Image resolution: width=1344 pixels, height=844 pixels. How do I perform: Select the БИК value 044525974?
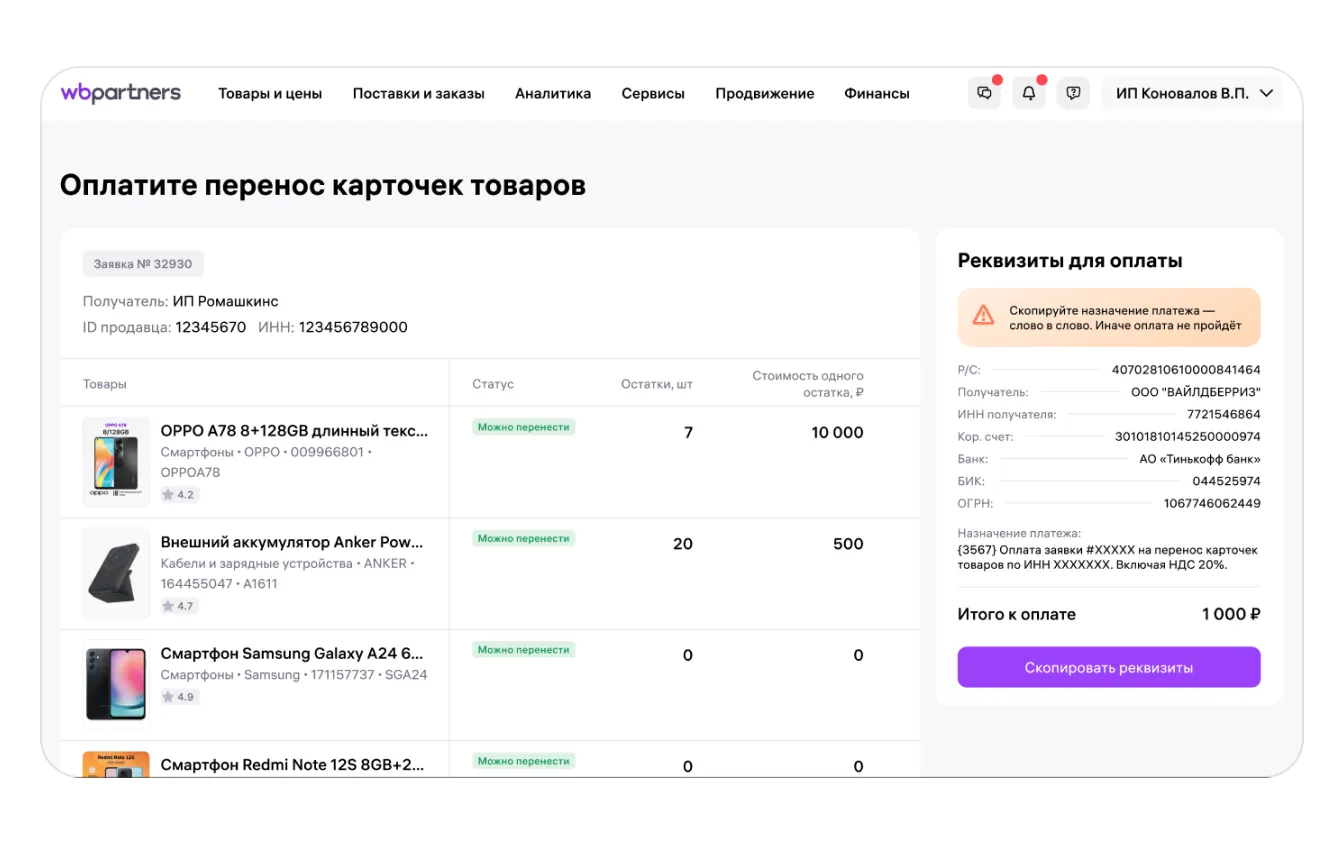point(1226,481)
